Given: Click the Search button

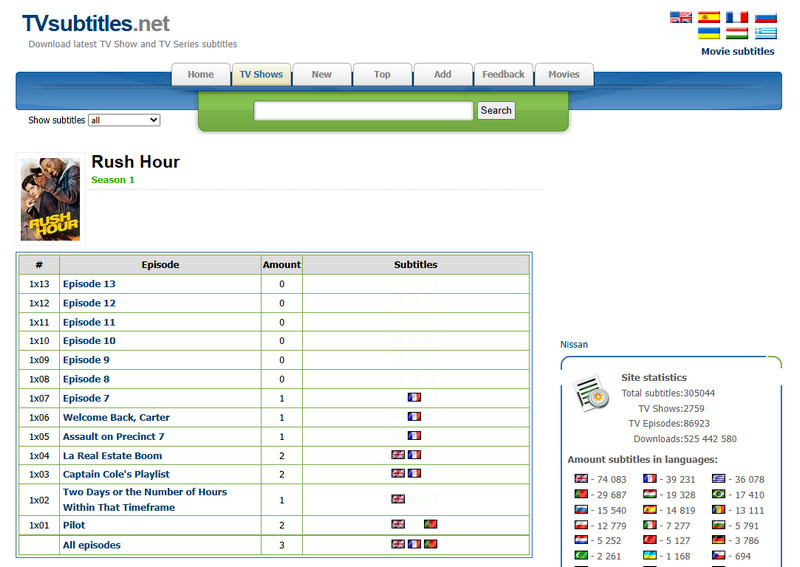Looking at the screenshot, I should point(496,110).
